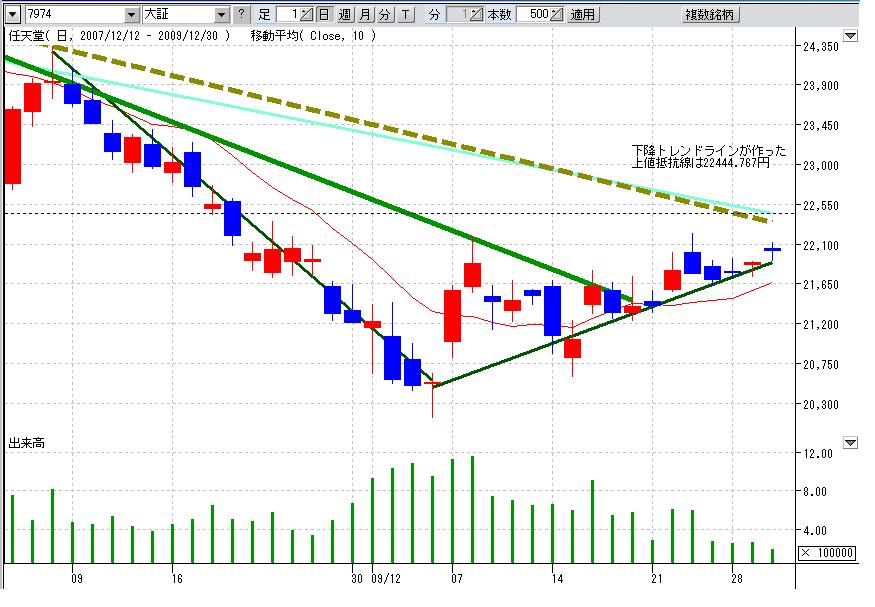Switch to weekly (週) candle interval
This screenshot has width=875, height=607.
345,15
